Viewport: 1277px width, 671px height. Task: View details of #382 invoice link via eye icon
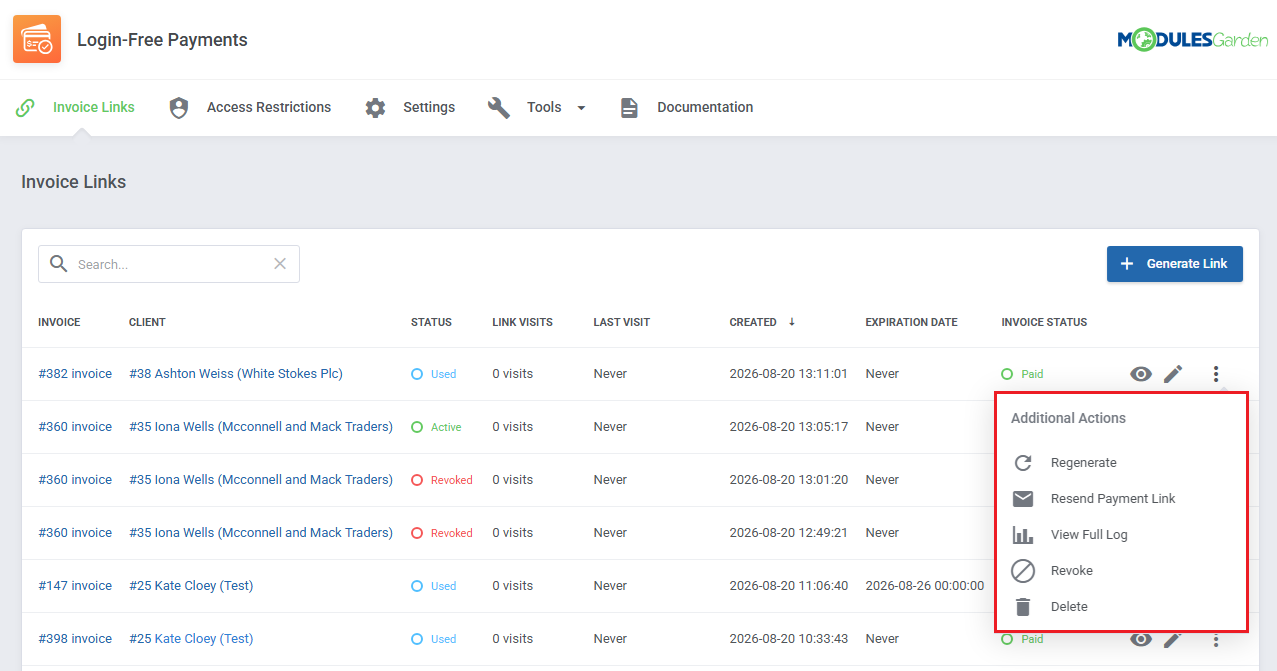coord(1141,374)
